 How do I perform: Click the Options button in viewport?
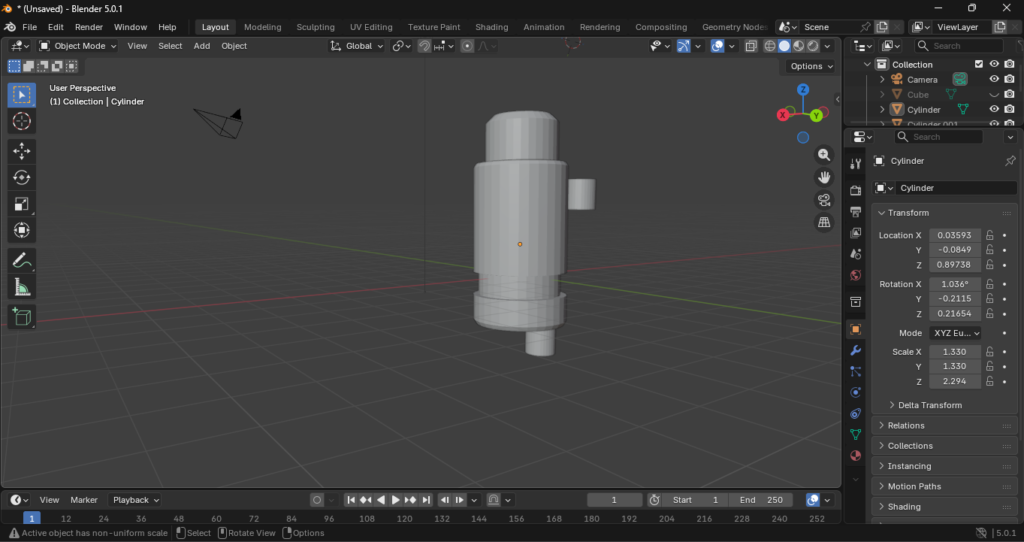[x=811, y=66]
